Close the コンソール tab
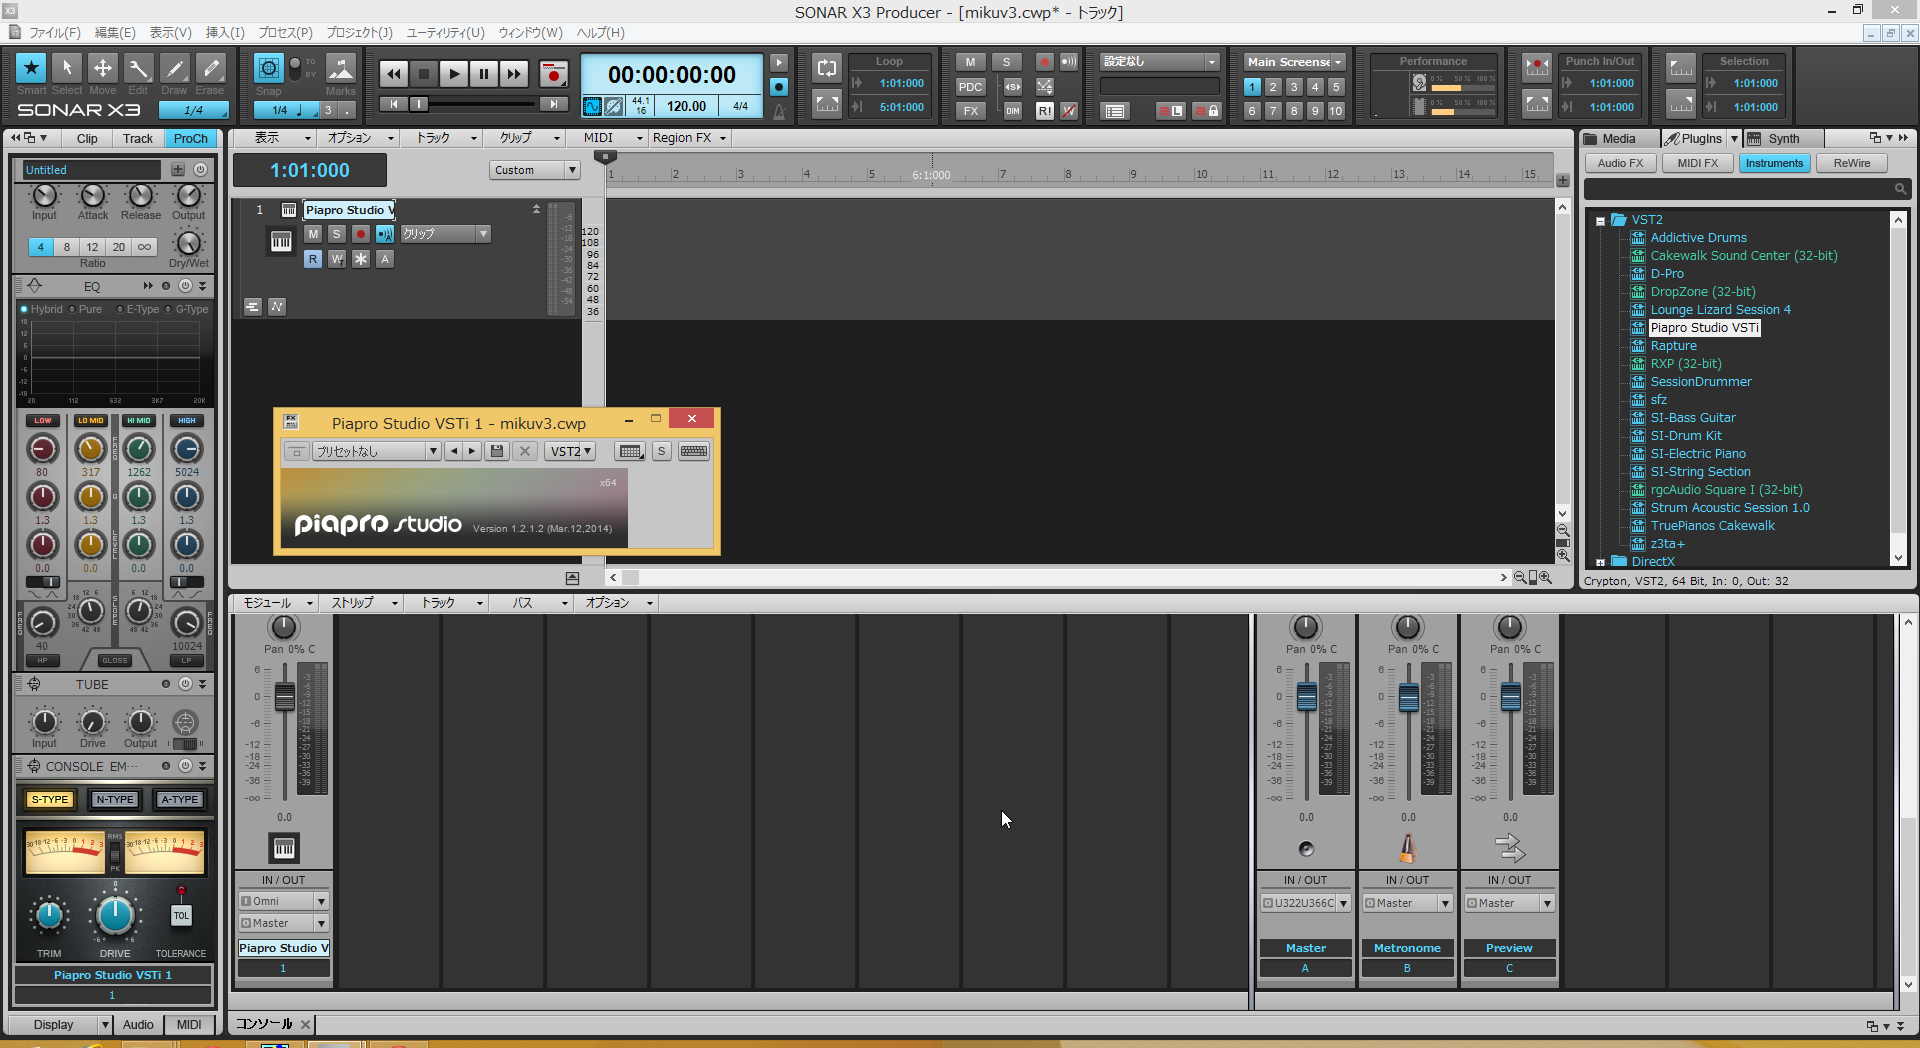The image size is (1920, 1048). [x=306, y=1025]
